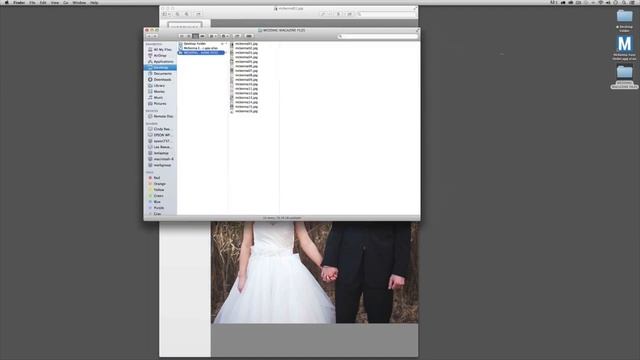Image resolution: width=640 pixels, height=360 pixels.
Task: Select mckenna07.jpg in the file list
Action: (246, 71)
